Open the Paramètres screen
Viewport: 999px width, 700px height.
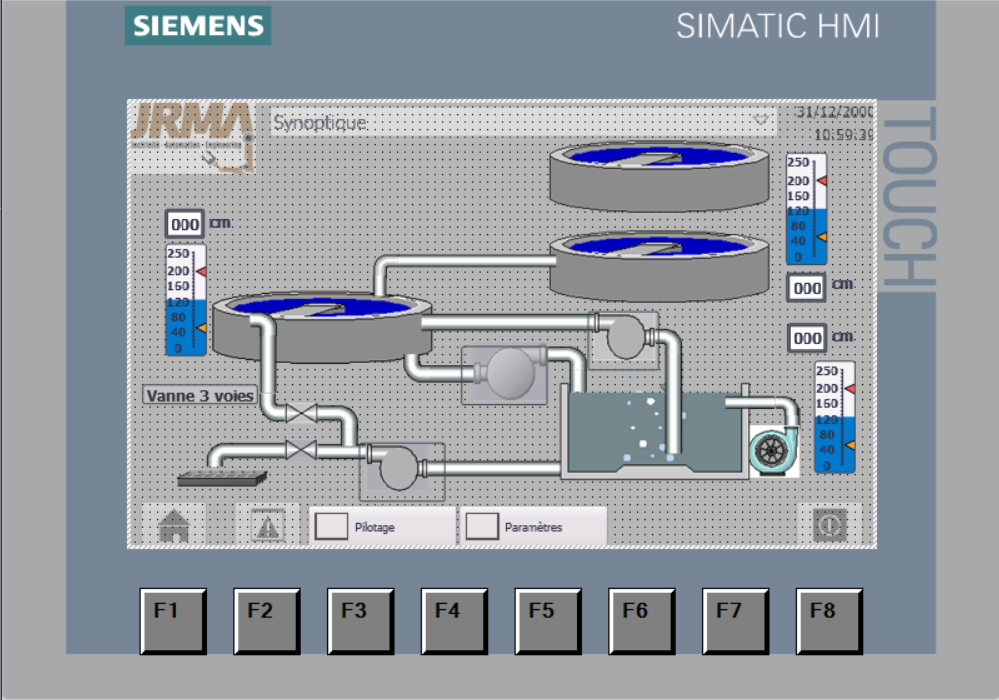[533, 526]
